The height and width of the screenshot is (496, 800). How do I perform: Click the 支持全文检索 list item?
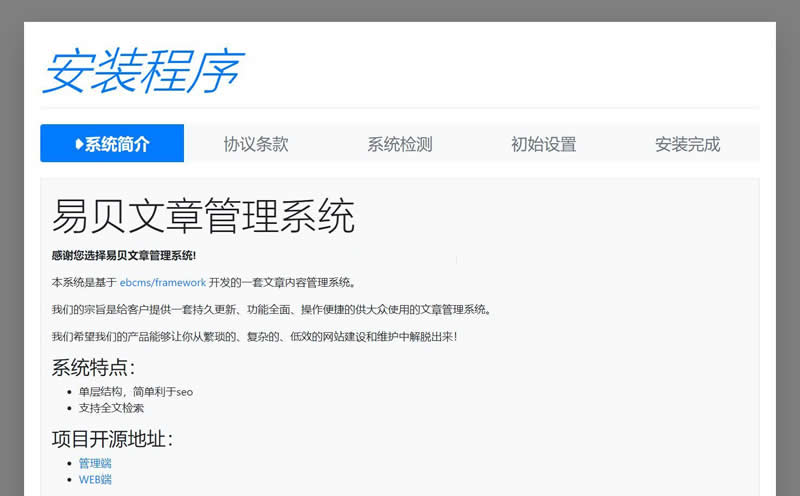pyautogui.click(x=111, y=408)
